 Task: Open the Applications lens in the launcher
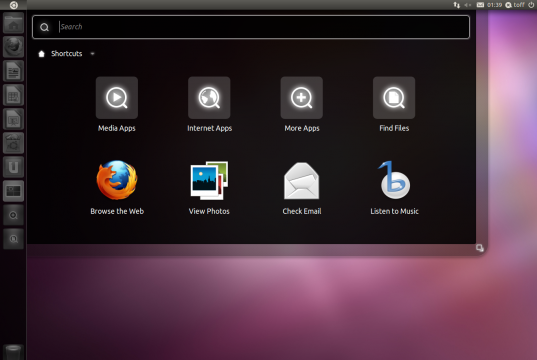pyautogui.click(x=13, y=215)
